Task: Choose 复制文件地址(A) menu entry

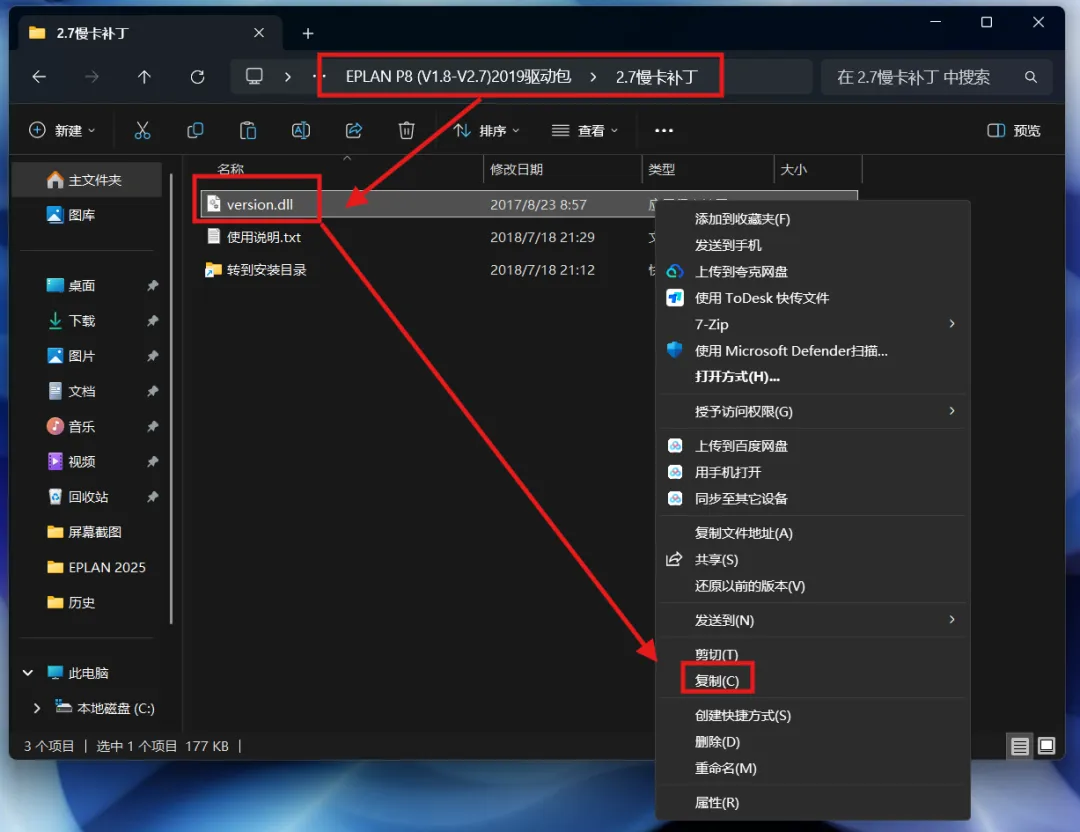Action: click(744, 533)
